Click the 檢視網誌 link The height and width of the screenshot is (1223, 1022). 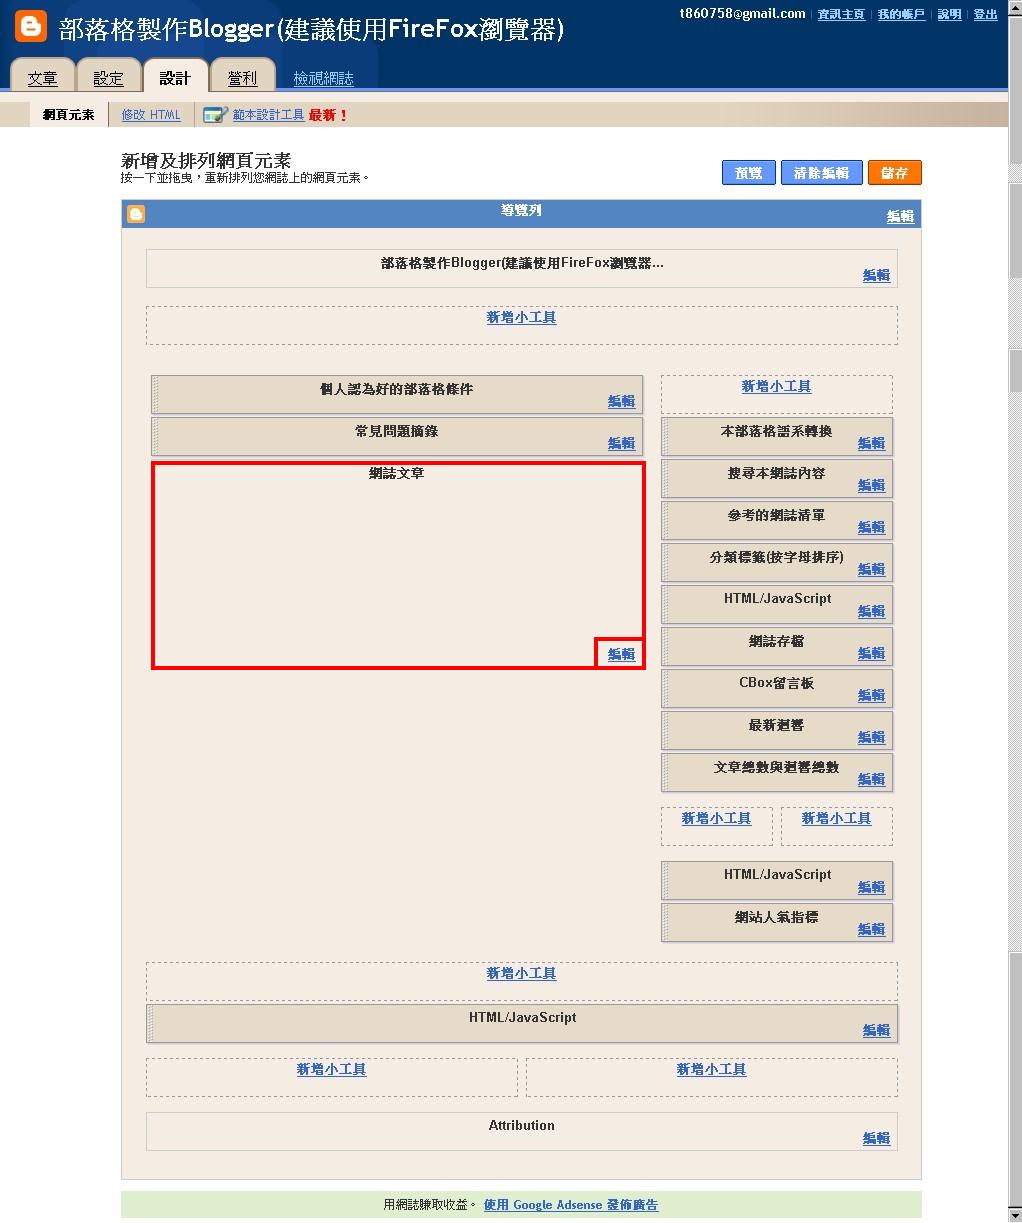323,78
